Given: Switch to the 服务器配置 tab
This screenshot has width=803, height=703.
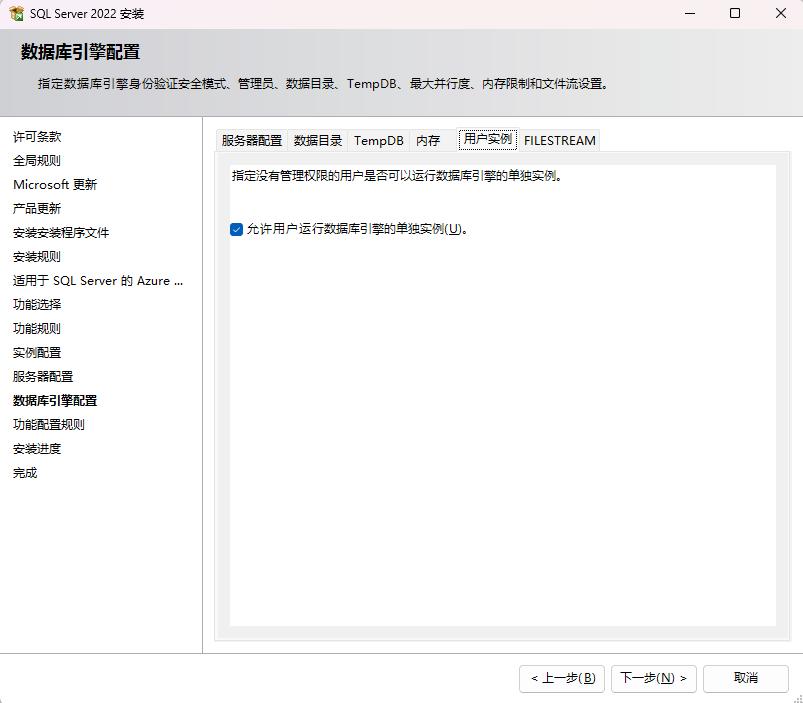Looking at the screenshot, I should (x=252, y=141).
